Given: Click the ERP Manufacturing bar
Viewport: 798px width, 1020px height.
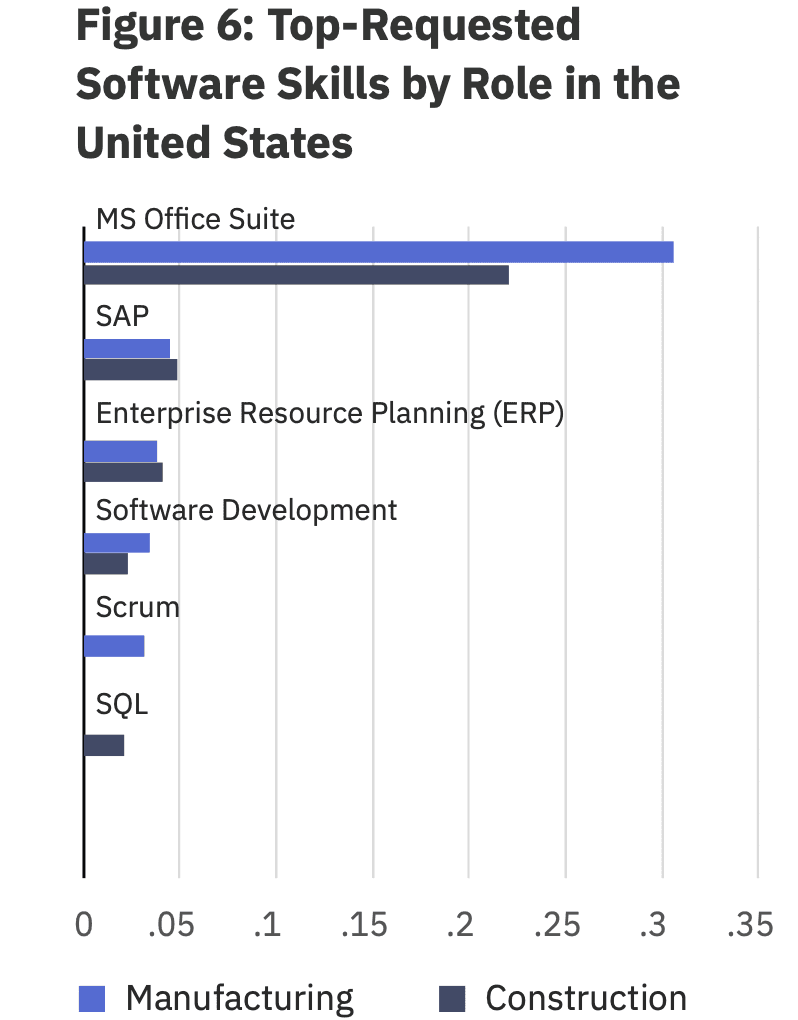Looking at the screenshot, I should pyautogui.click(x=120, y=451).
